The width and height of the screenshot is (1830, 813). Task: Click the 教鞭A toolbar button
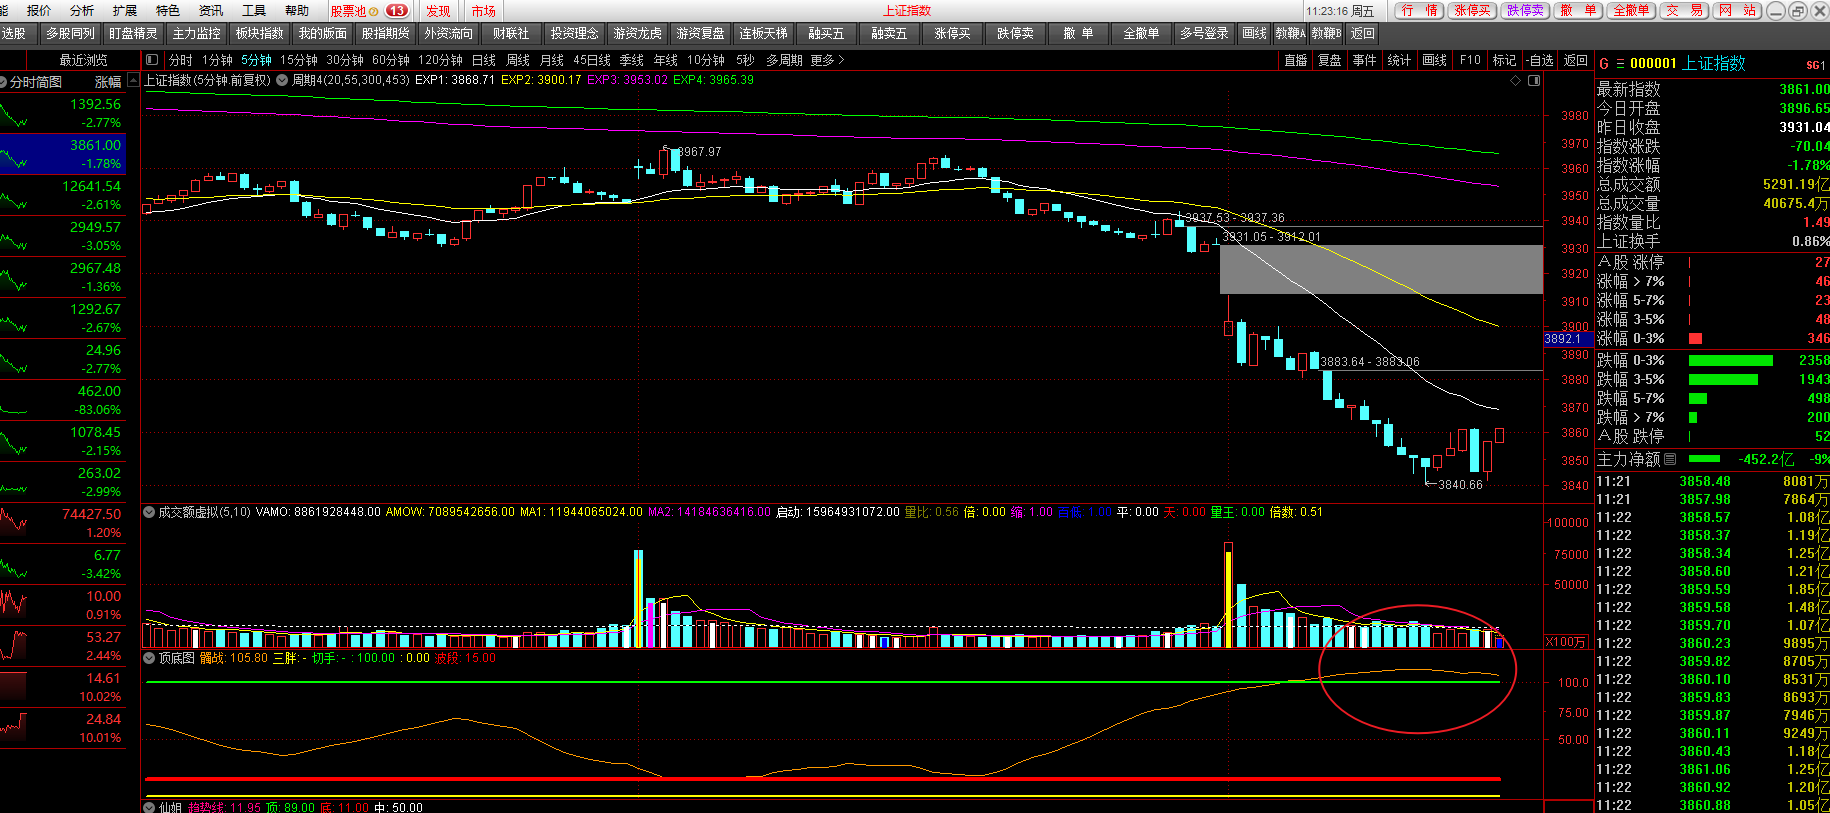1290,34
